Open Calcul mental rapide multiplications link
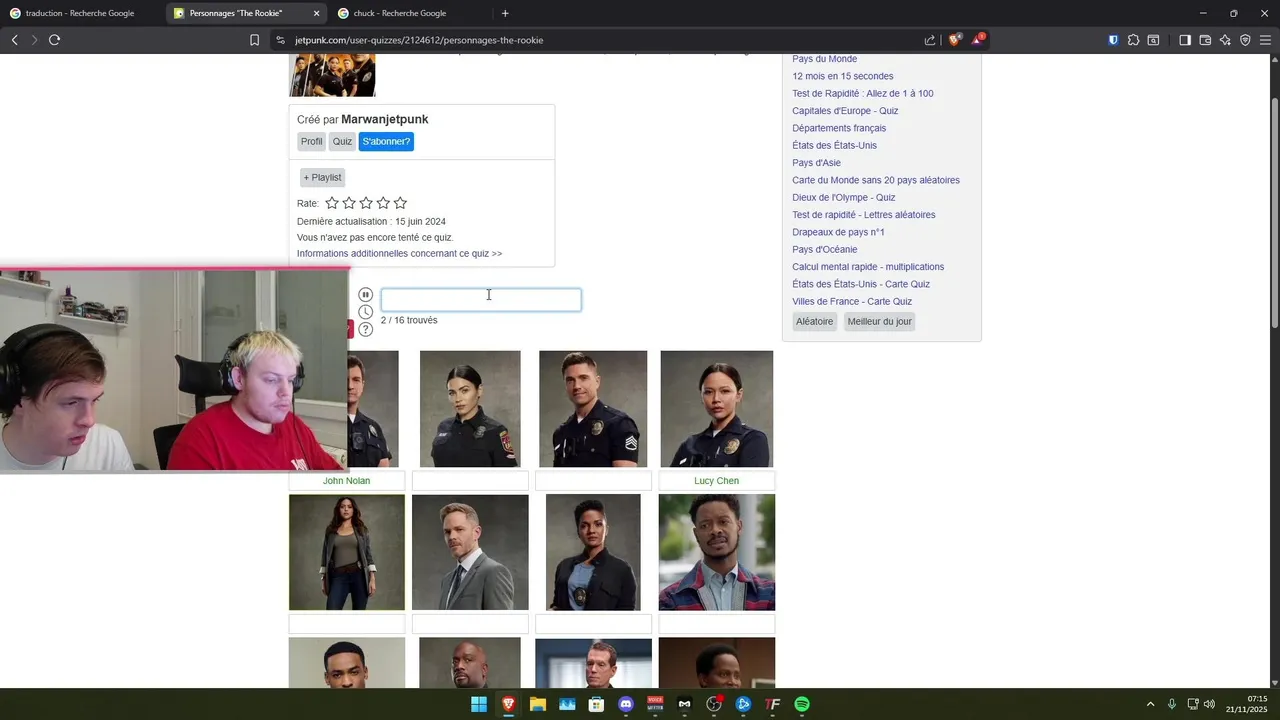Viewport: 1280px width, 720px height. coord(868,267)
